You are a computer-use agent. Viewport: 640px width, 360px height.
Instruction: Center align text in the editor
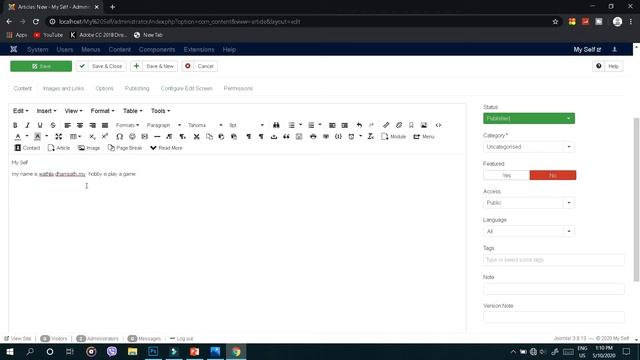[x=80, y=125]
